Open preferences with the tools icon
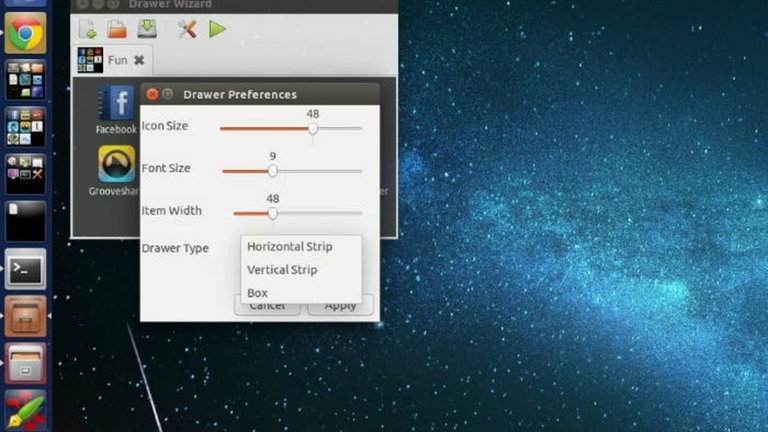 click(x=187, y=29)
